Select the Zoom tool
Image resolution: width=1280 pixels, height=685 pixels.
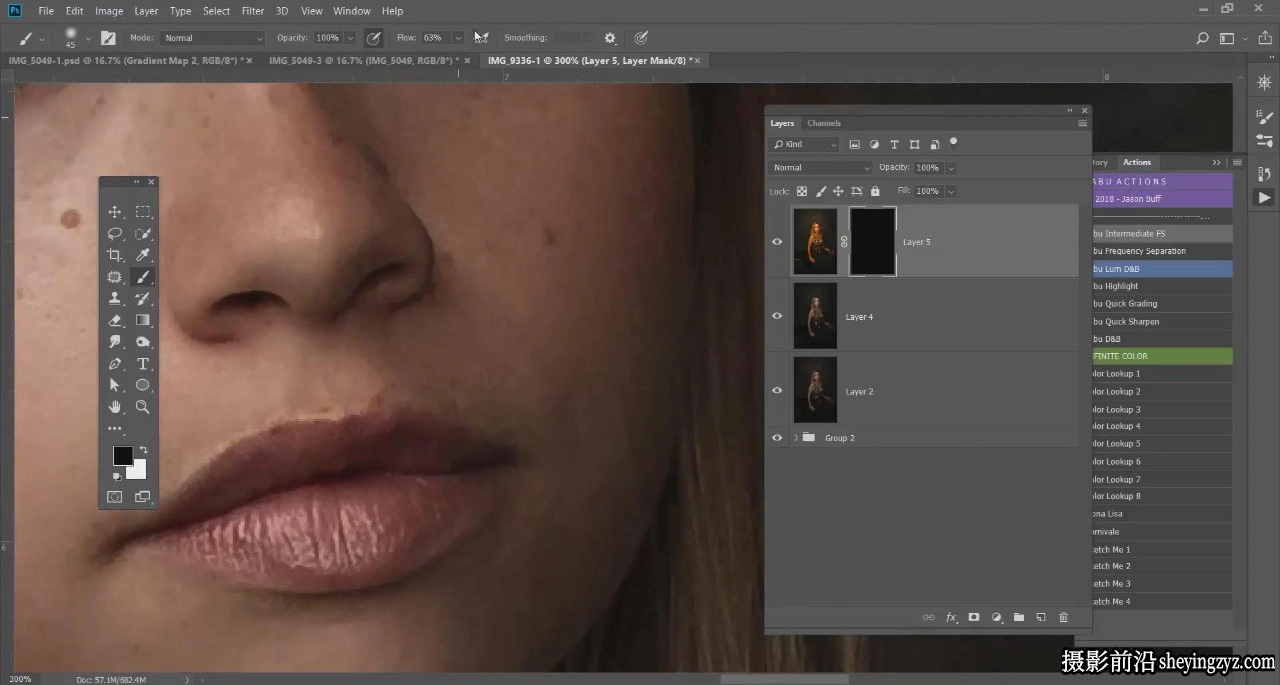click(x=143, y=407)
